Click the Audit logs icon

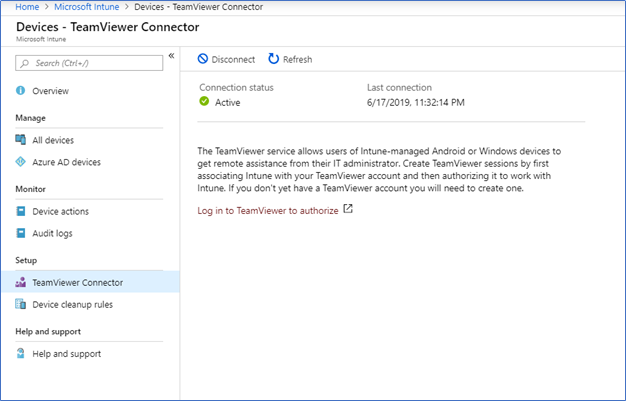point(21,233)
